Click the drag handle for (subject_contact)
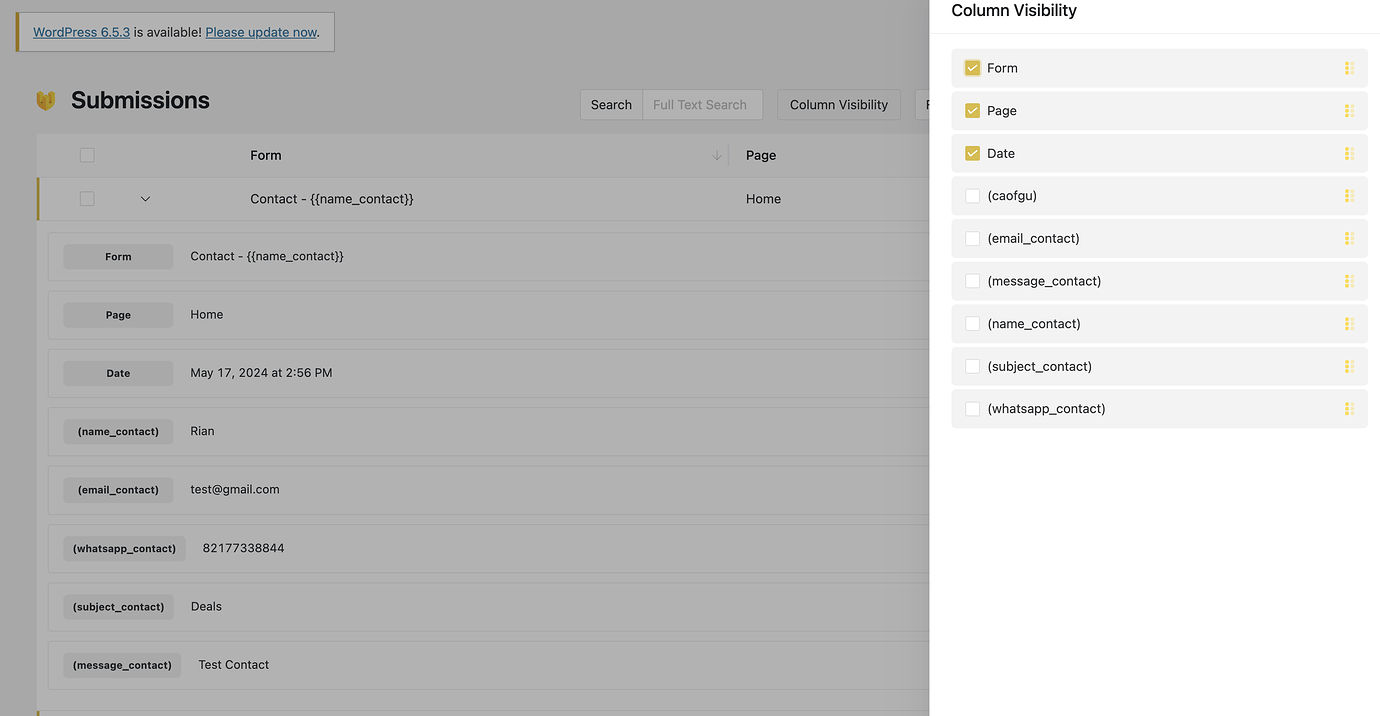Viewport: 1380px width, 716px height. tap(1349, 366)
